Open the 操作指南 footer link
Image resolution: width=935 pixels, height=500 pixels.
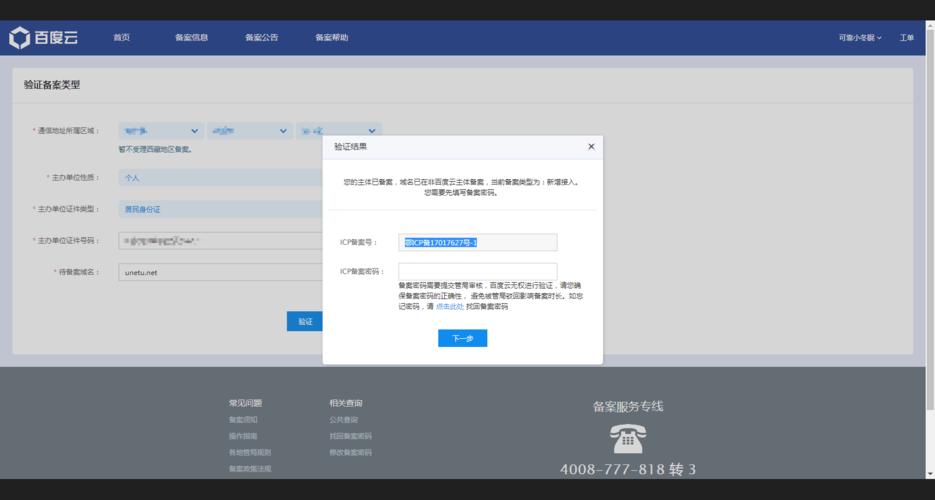[x=243, y=436]
